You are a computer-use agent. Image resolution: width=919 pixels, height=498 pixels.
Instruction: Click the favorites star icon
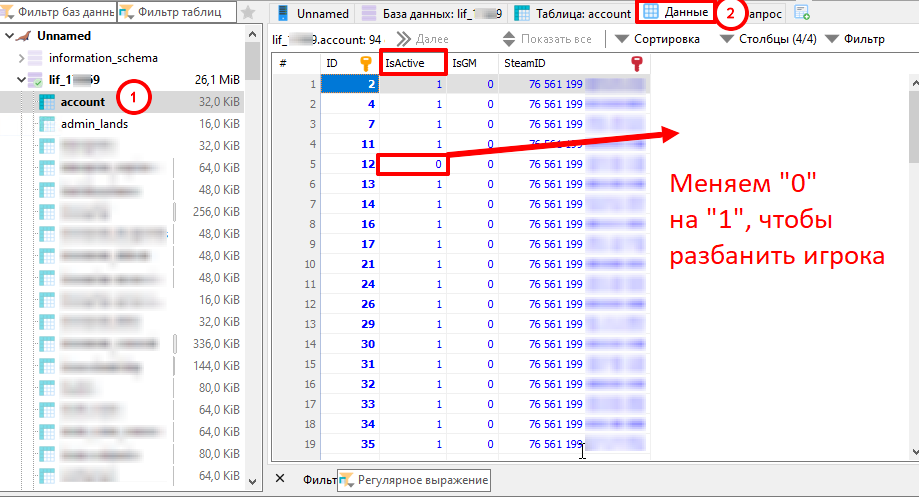[248, 12]
